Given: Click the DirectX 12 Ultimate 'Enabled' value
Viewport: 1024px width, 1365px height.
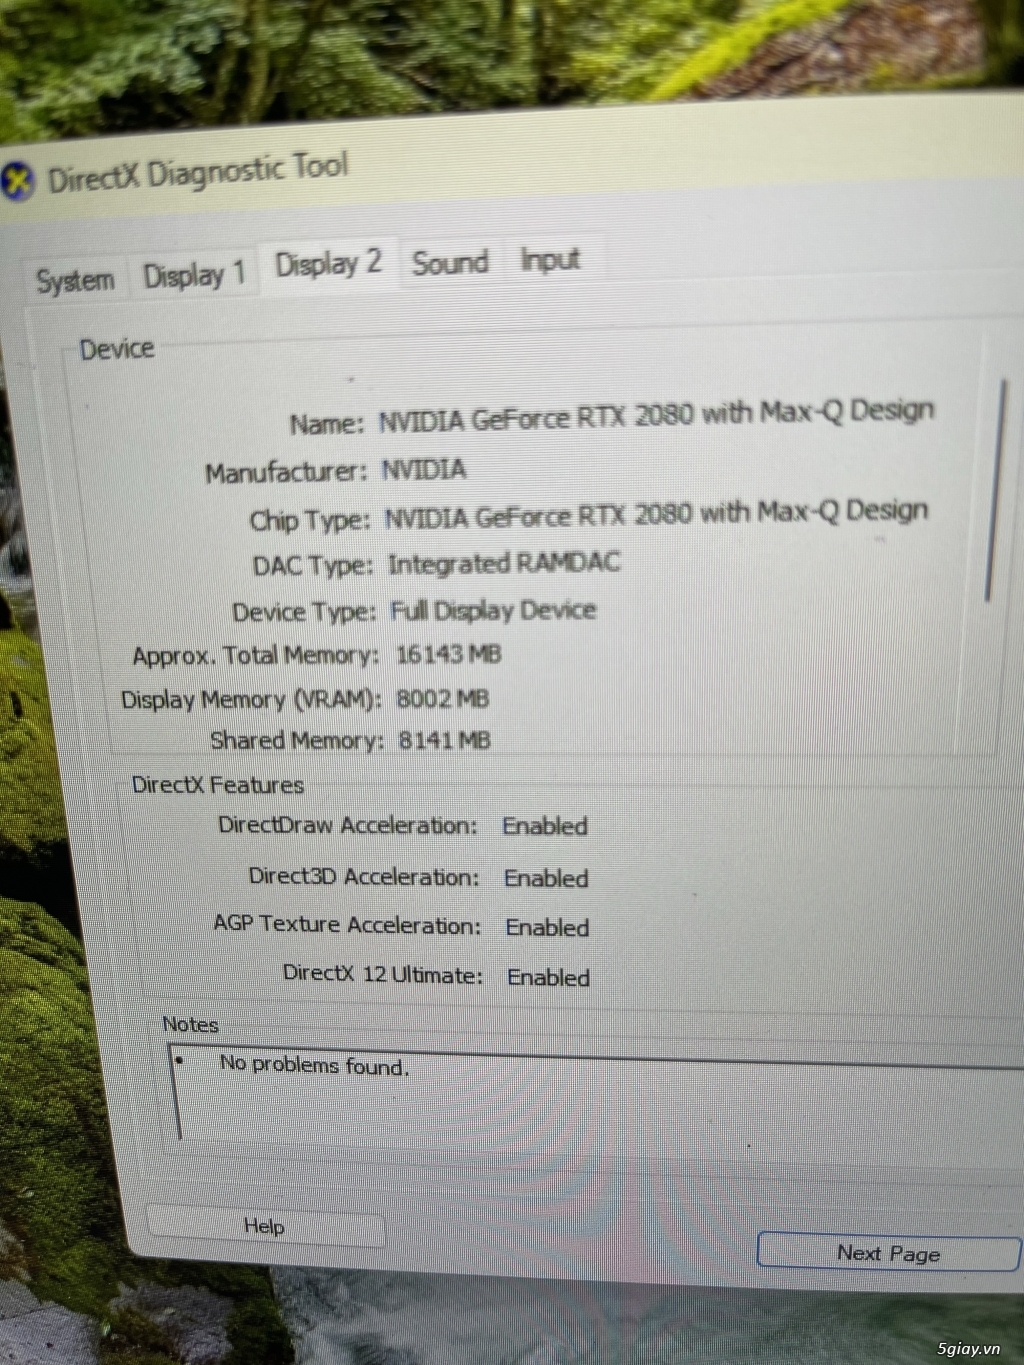Looking at the screenshot, I should tap(548, 977).
